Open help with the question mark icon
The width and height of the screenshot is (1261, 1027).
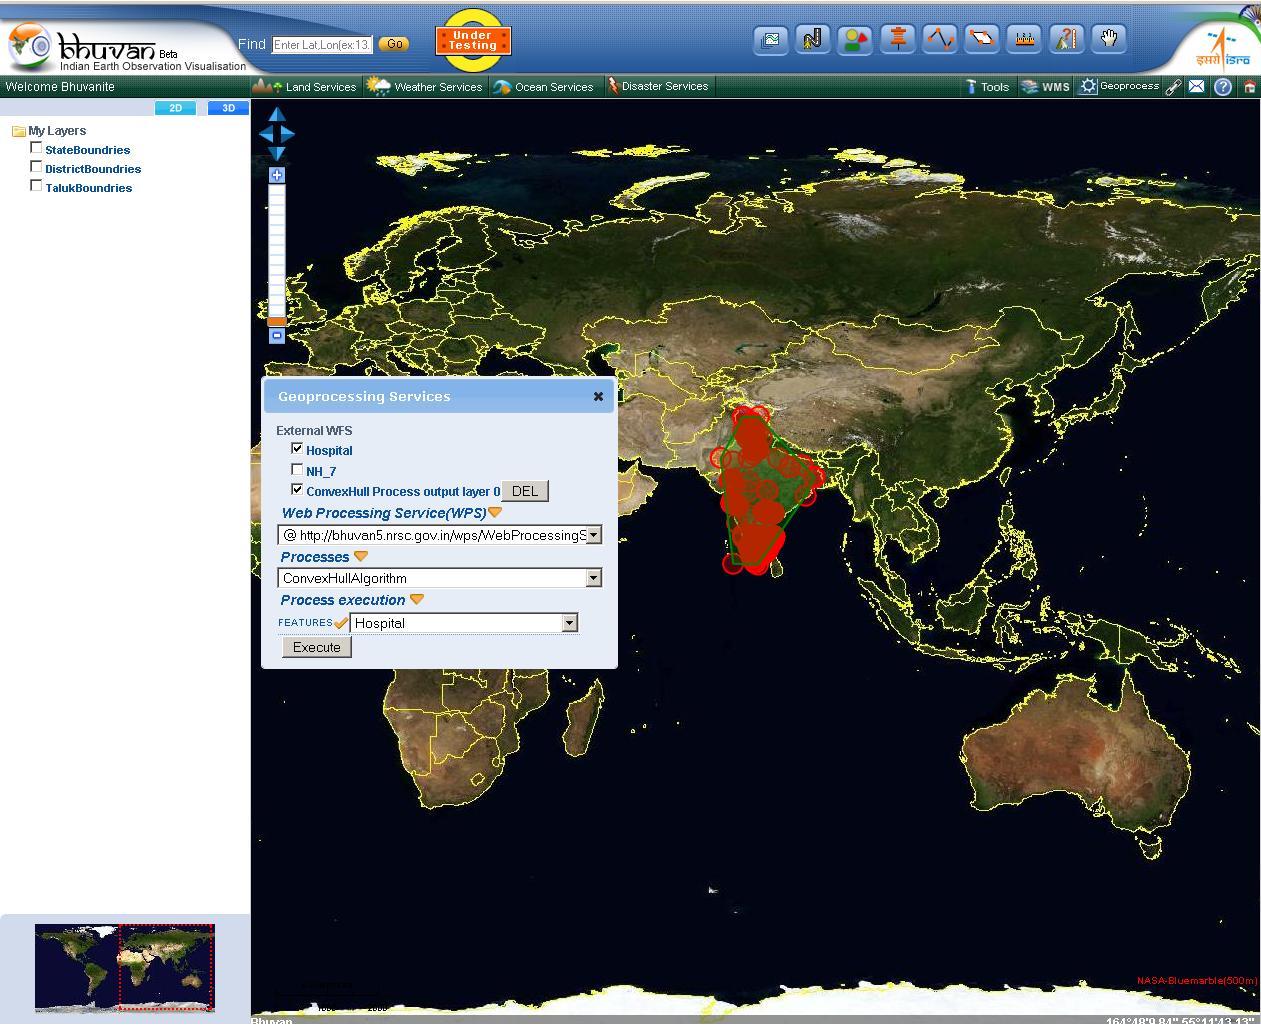(1223, 87)
